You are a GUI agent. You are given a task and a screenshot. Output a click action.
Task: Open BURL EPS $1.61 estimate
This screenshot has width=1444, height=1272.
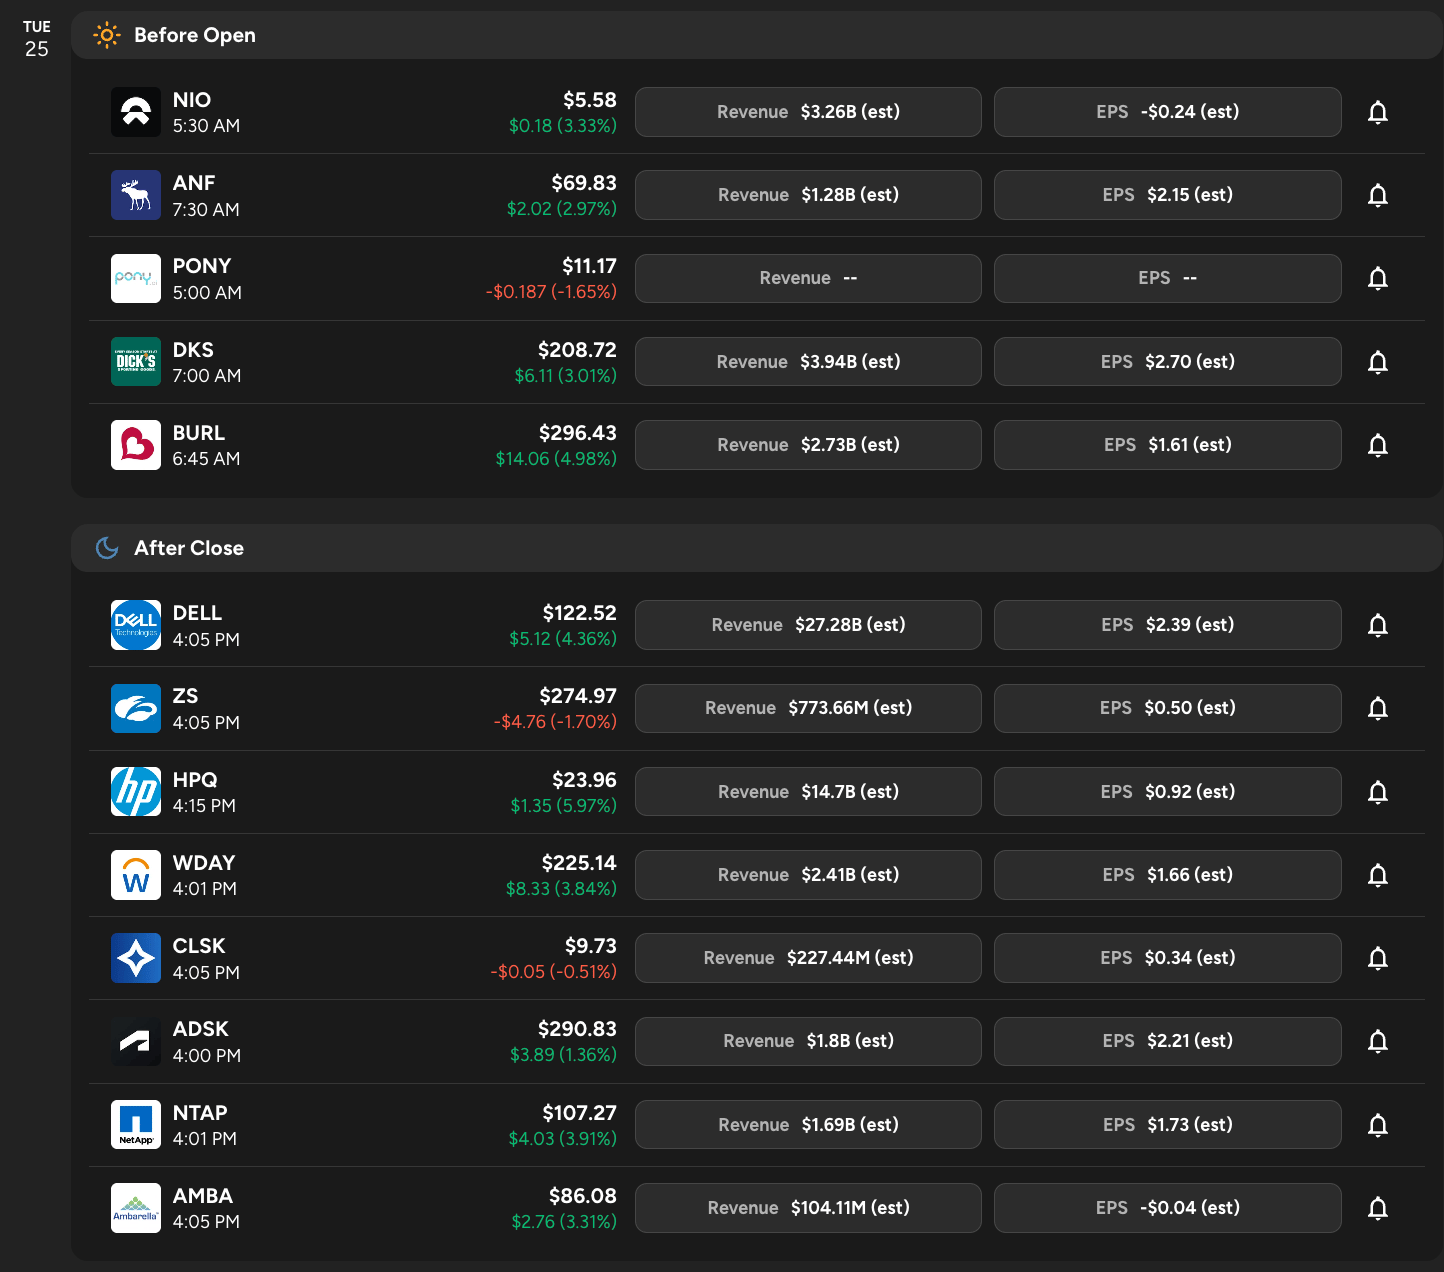click(1168, 445)
